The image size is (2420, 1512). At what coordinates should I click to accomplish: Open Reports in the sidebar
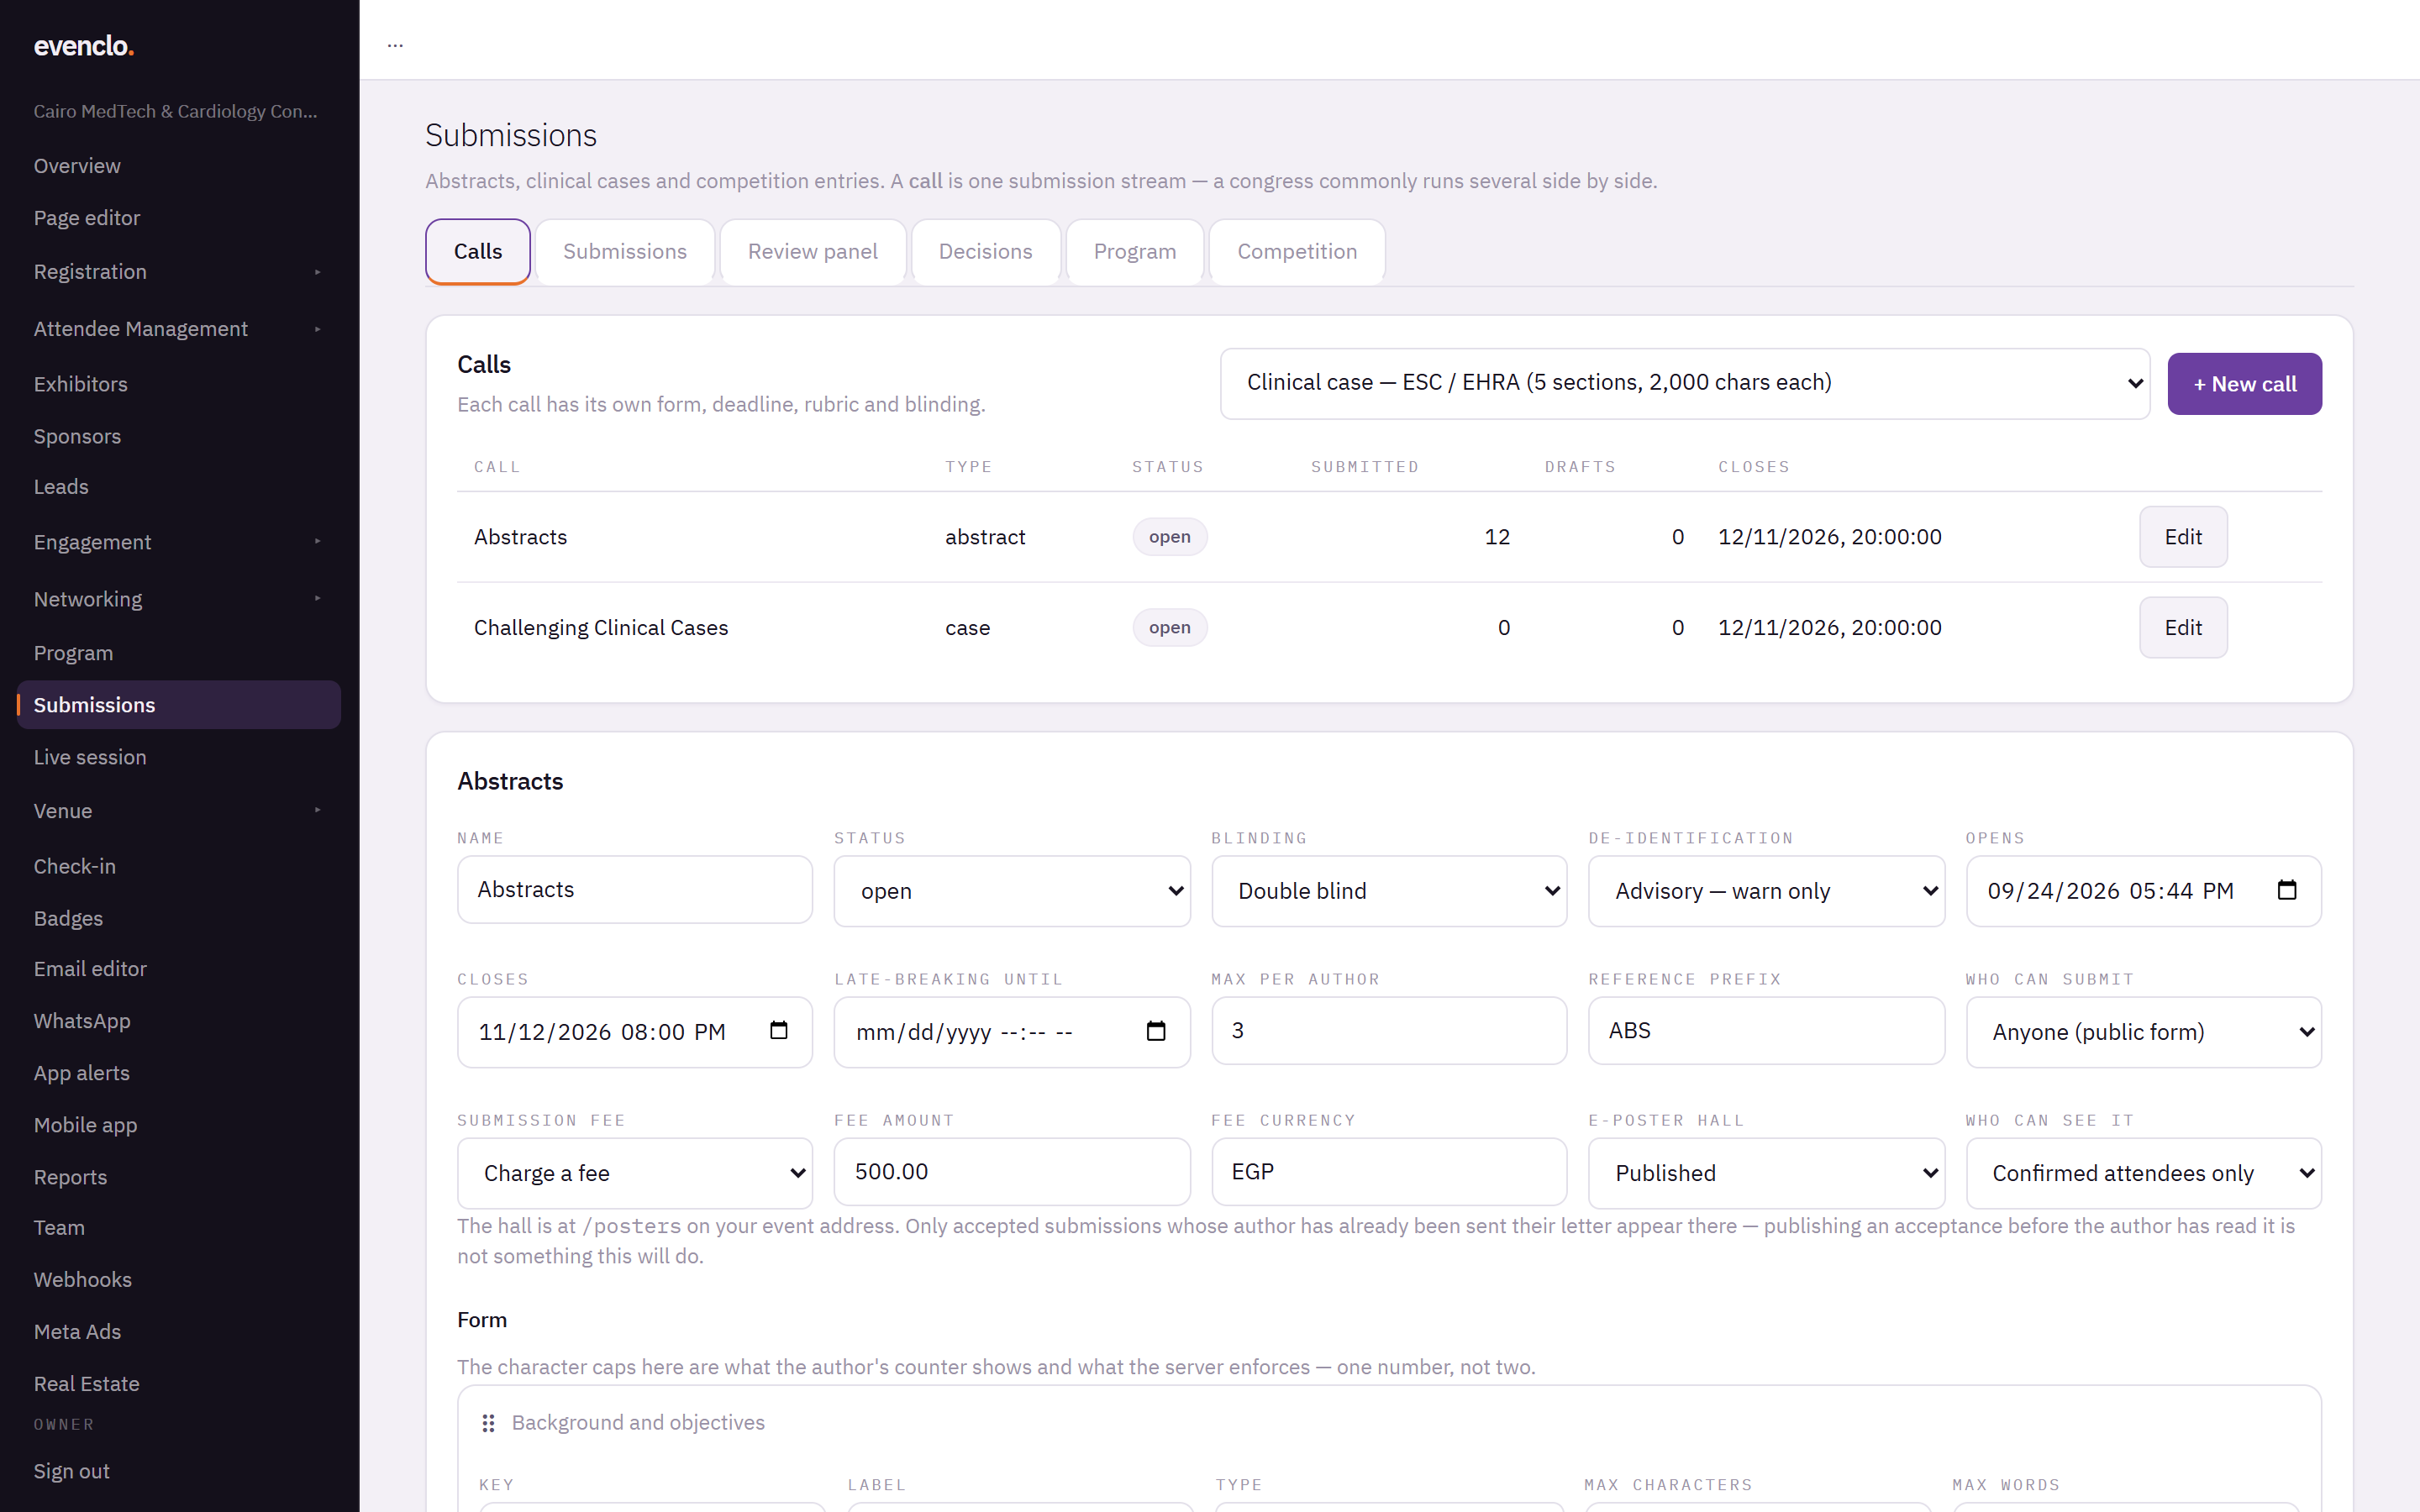(x=179, y=1177)
